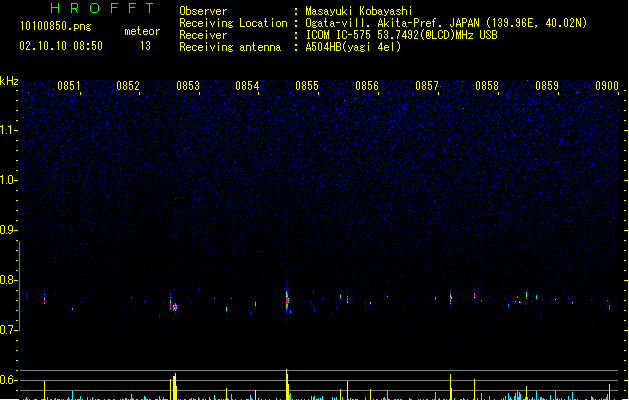Click the 0.7 kHz axis label
The image size is (629, 400).
point(8,330)
